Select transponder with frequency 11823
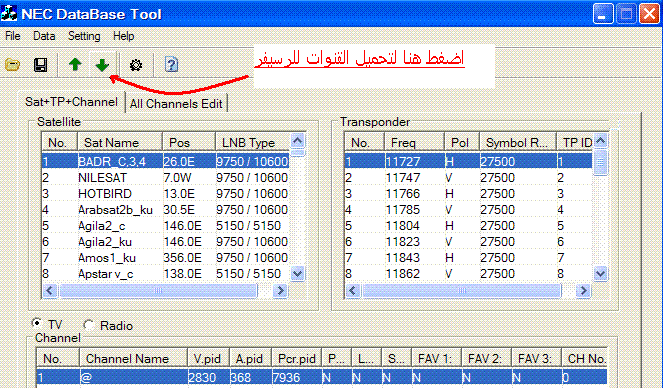 pyautogui.click(x=468, y=242)
